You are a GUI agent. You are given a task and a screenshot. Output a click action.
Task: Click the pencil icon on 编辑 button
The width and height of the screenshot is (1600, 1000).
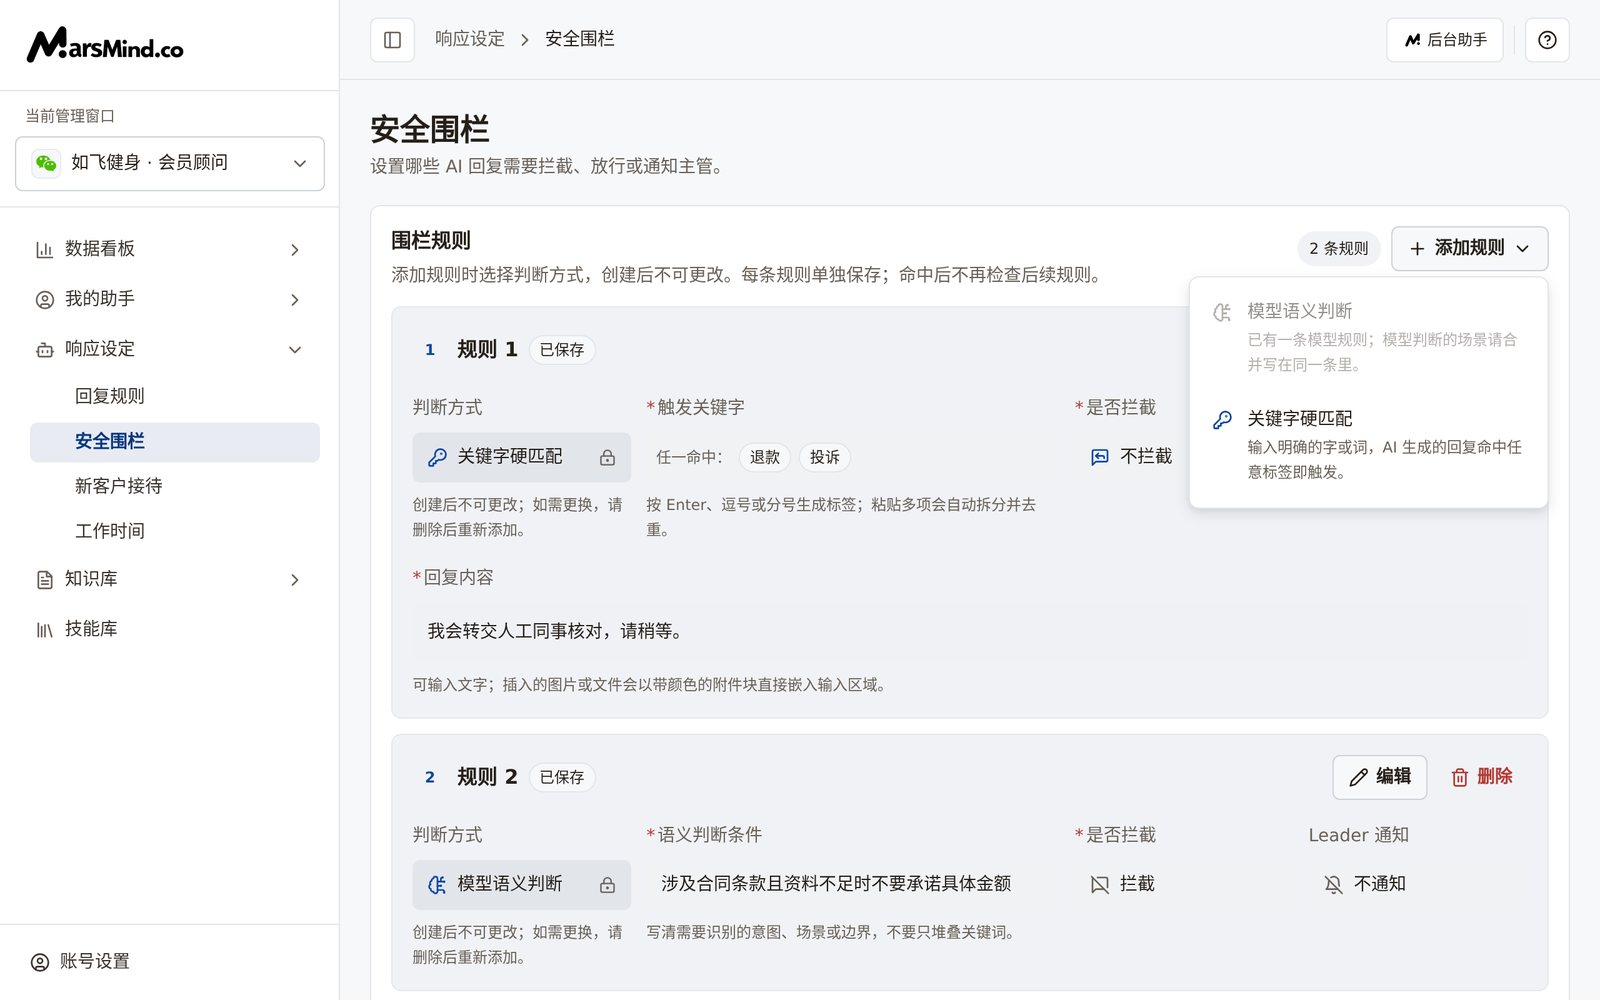[x=1358, y=777]
